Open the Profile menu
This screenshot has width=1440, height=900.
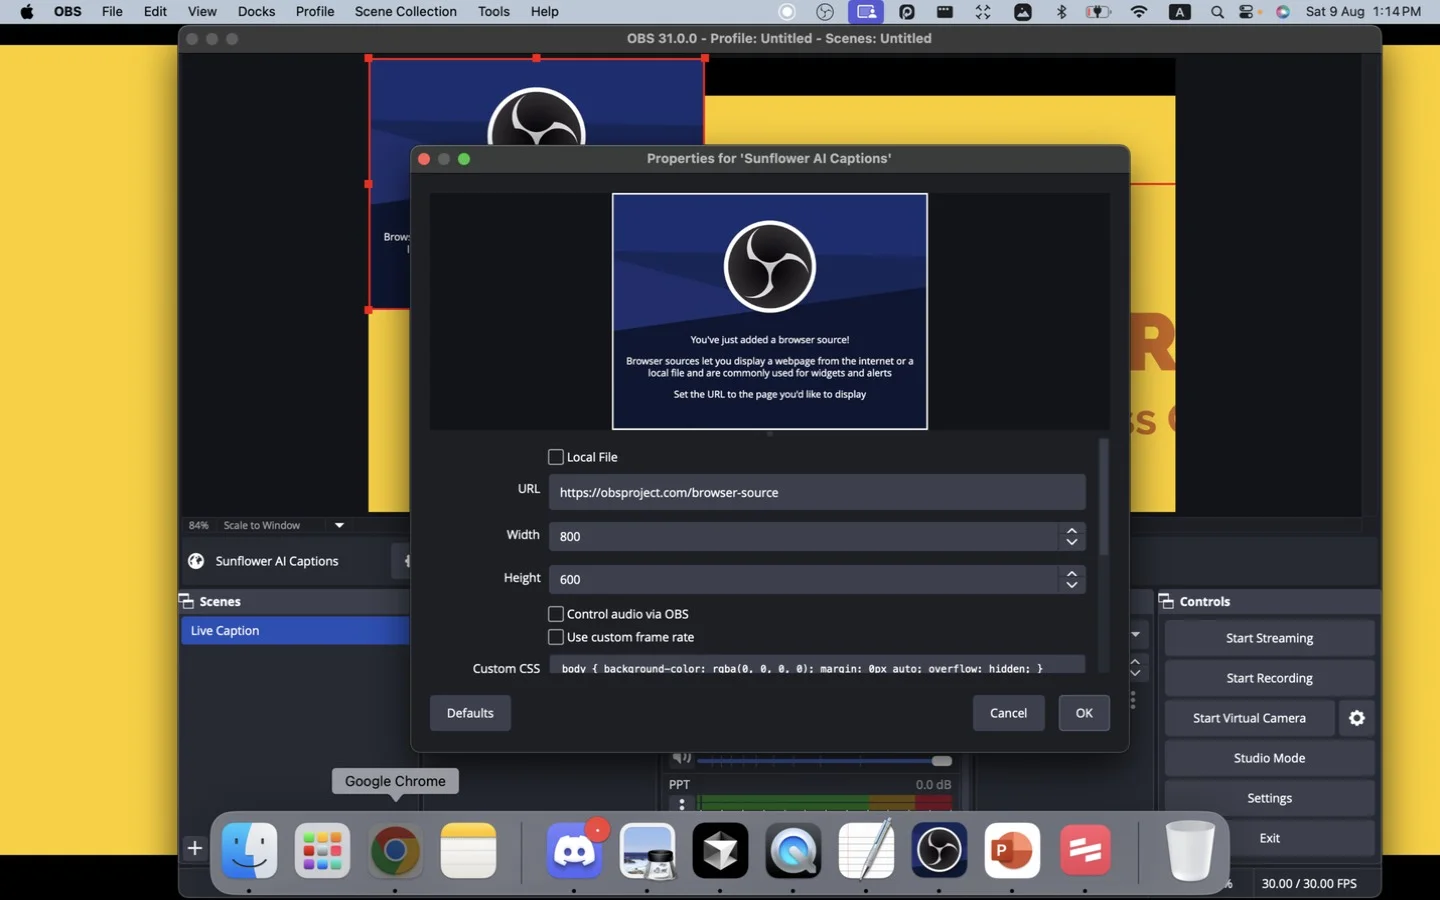click(315, 12)
